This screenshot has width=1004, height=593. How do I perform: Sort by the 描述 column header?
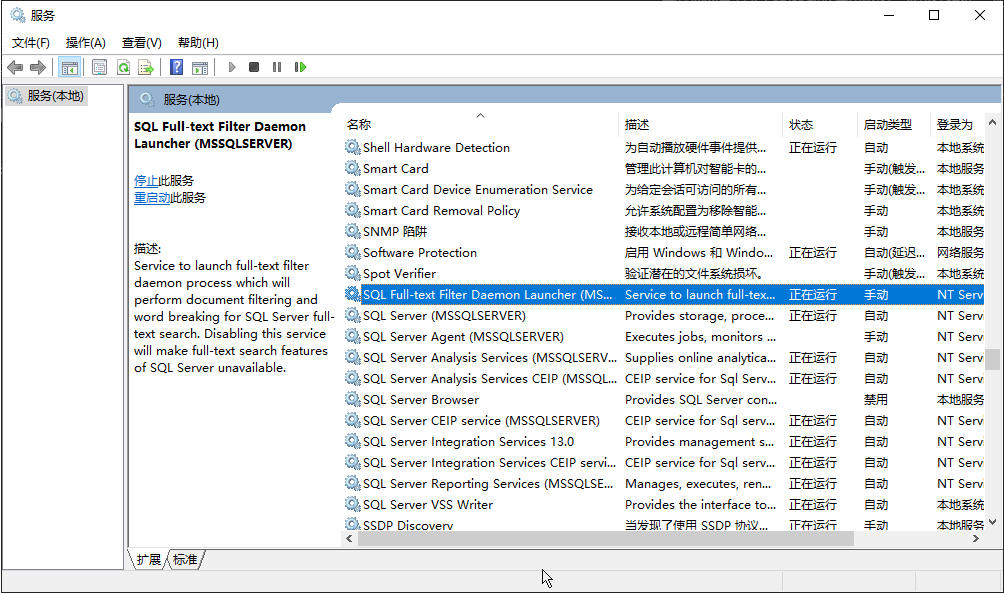[x=701, y=124]
